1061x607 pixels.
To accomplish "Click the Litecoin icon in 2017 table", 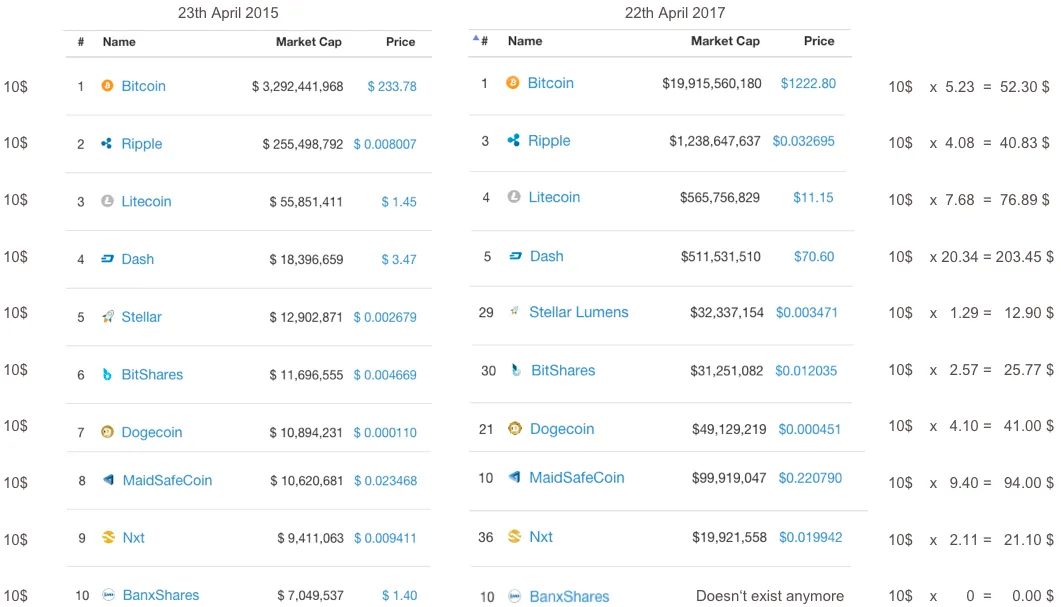I will click(x=514, y=196).
